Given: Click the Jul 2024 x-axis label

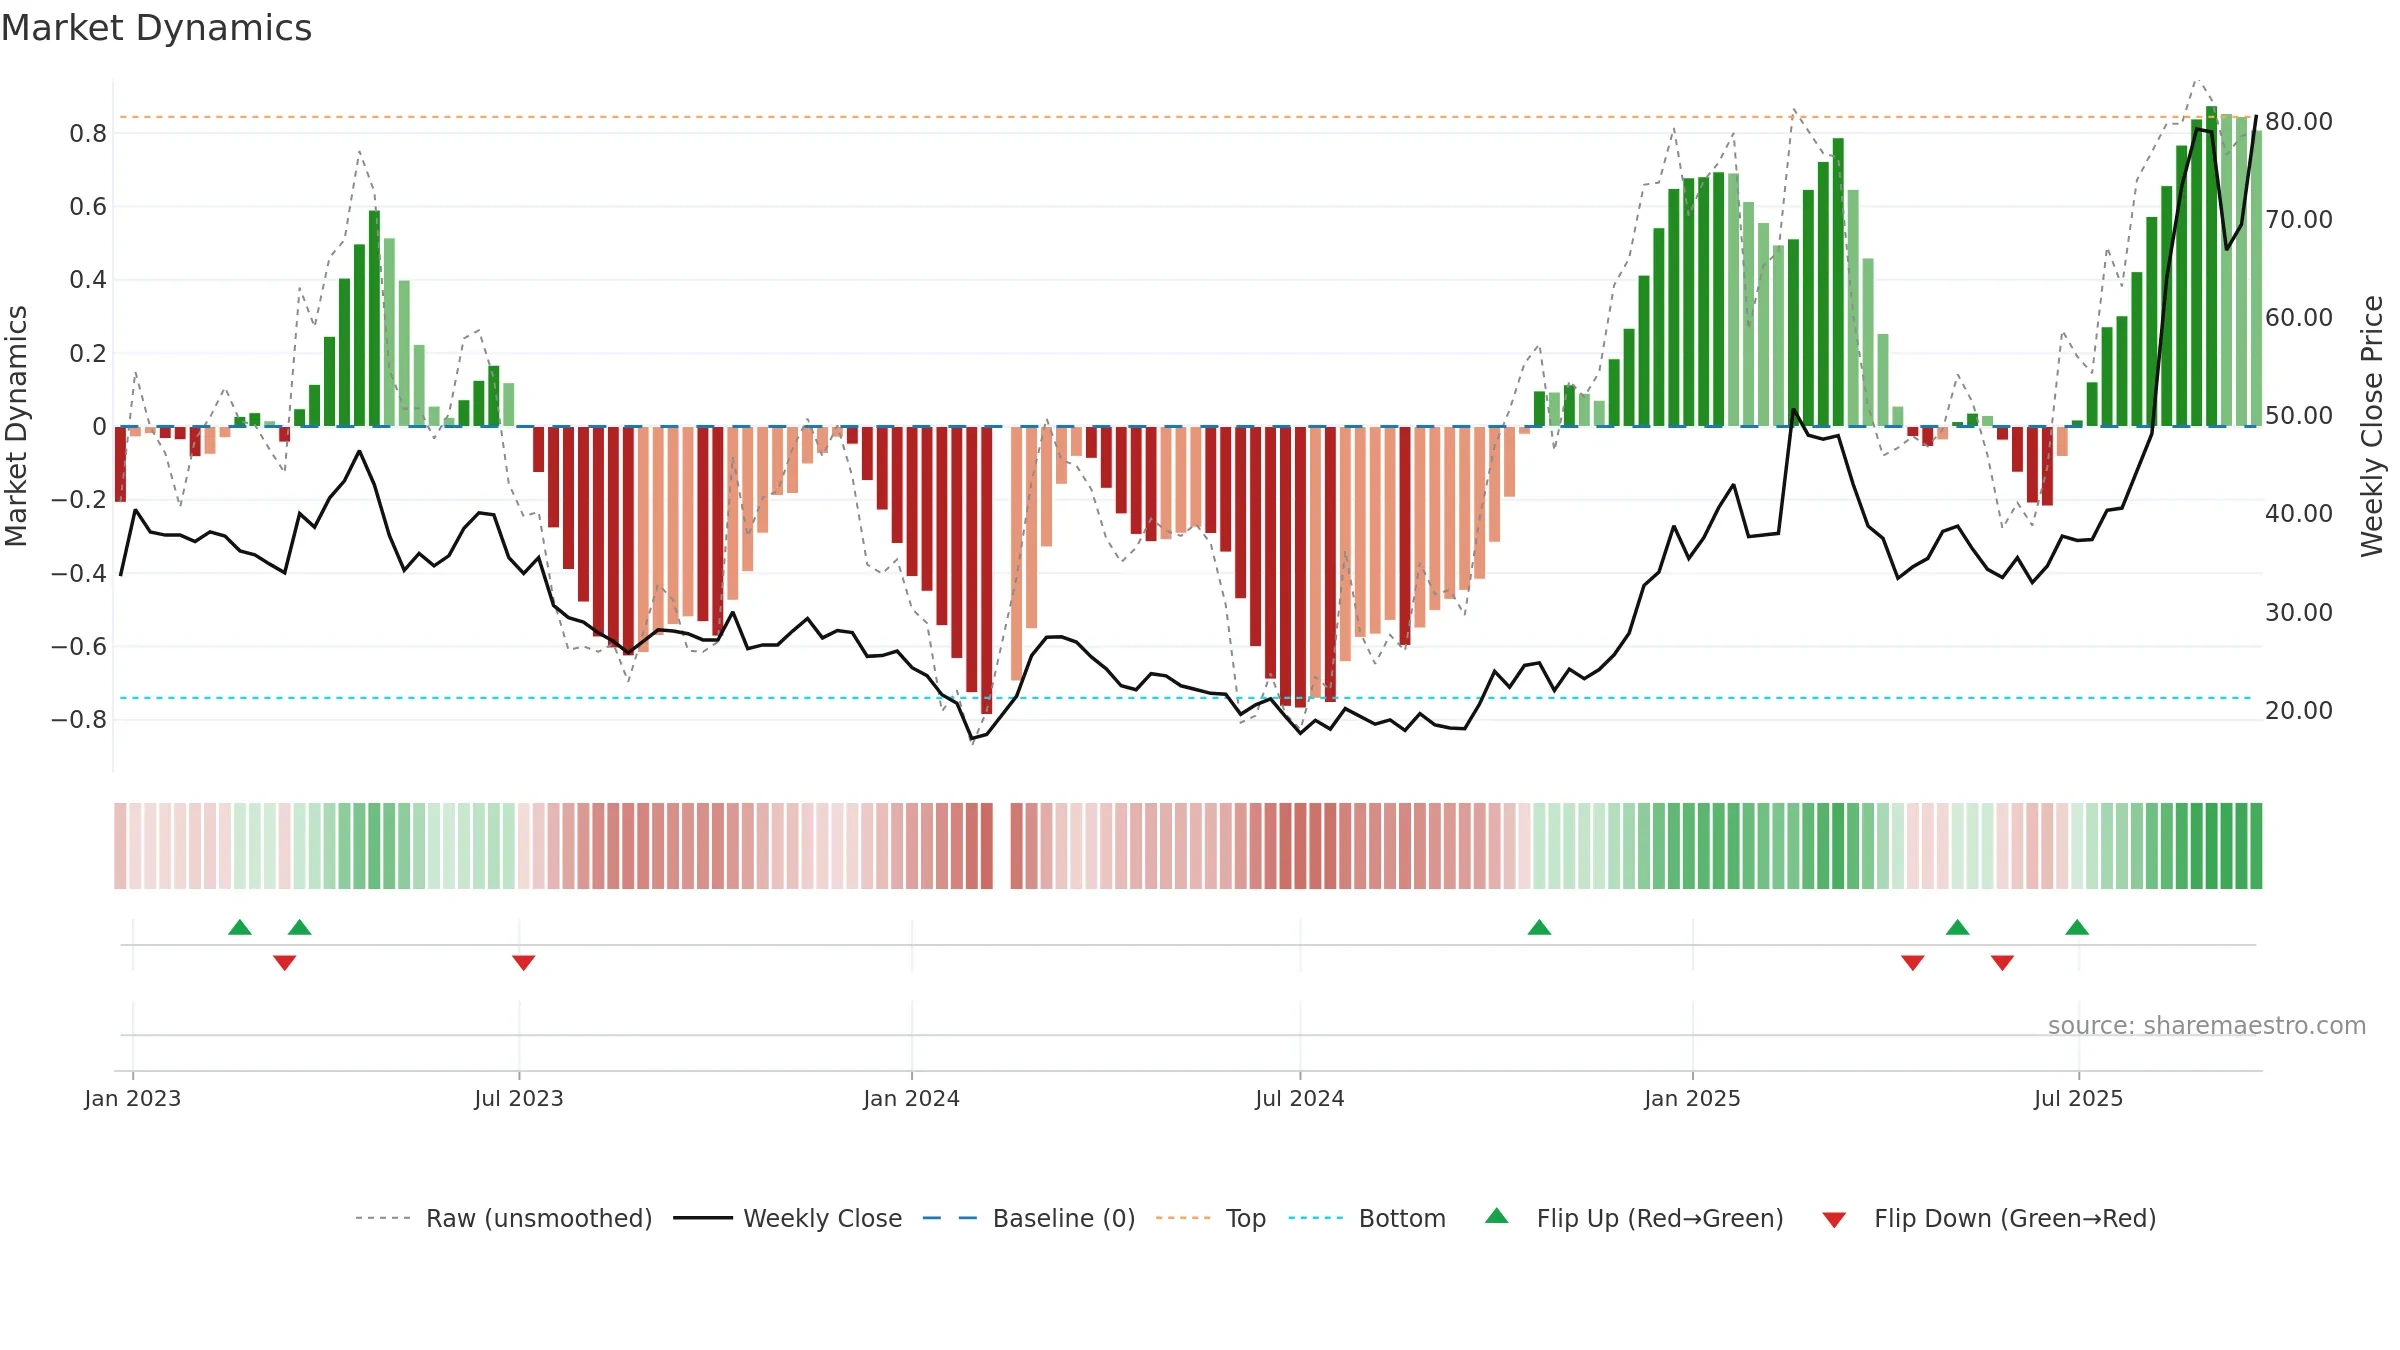Looking at the screenshot, I should pos(1300,1098).
